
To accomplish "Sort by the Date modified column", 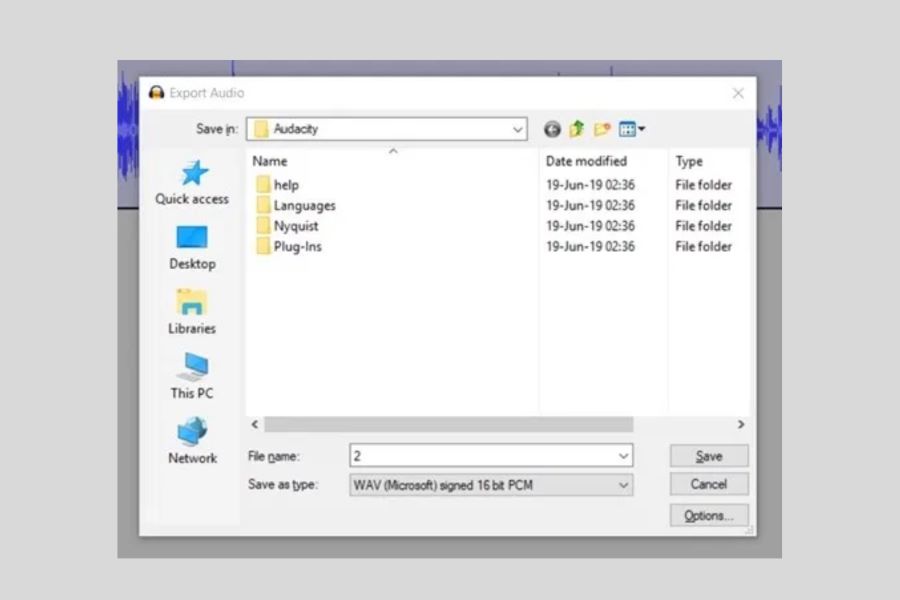I will click(x=586, y=161).
